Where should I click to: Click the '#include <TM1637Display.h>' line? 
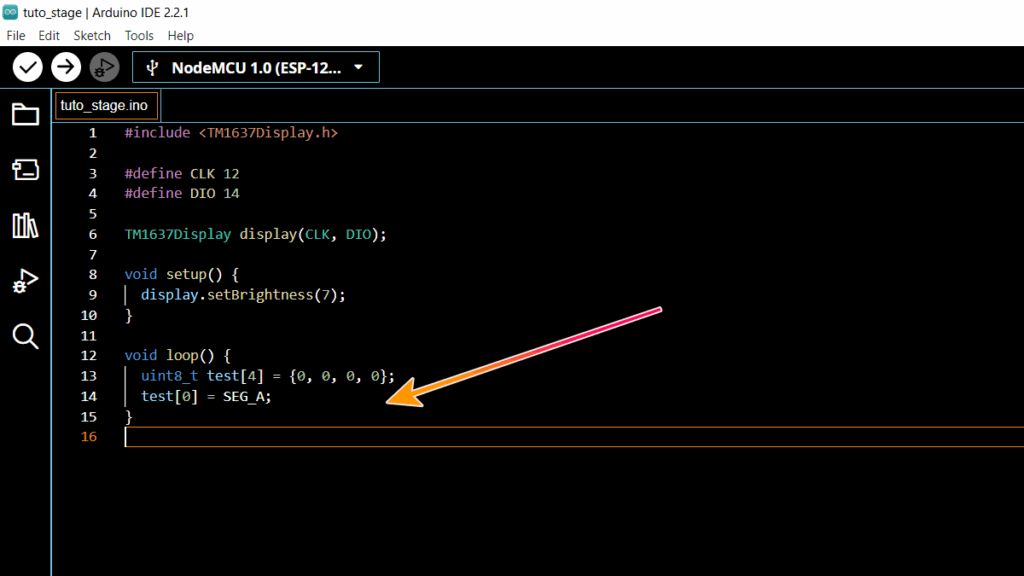click(x=231, y=133)
